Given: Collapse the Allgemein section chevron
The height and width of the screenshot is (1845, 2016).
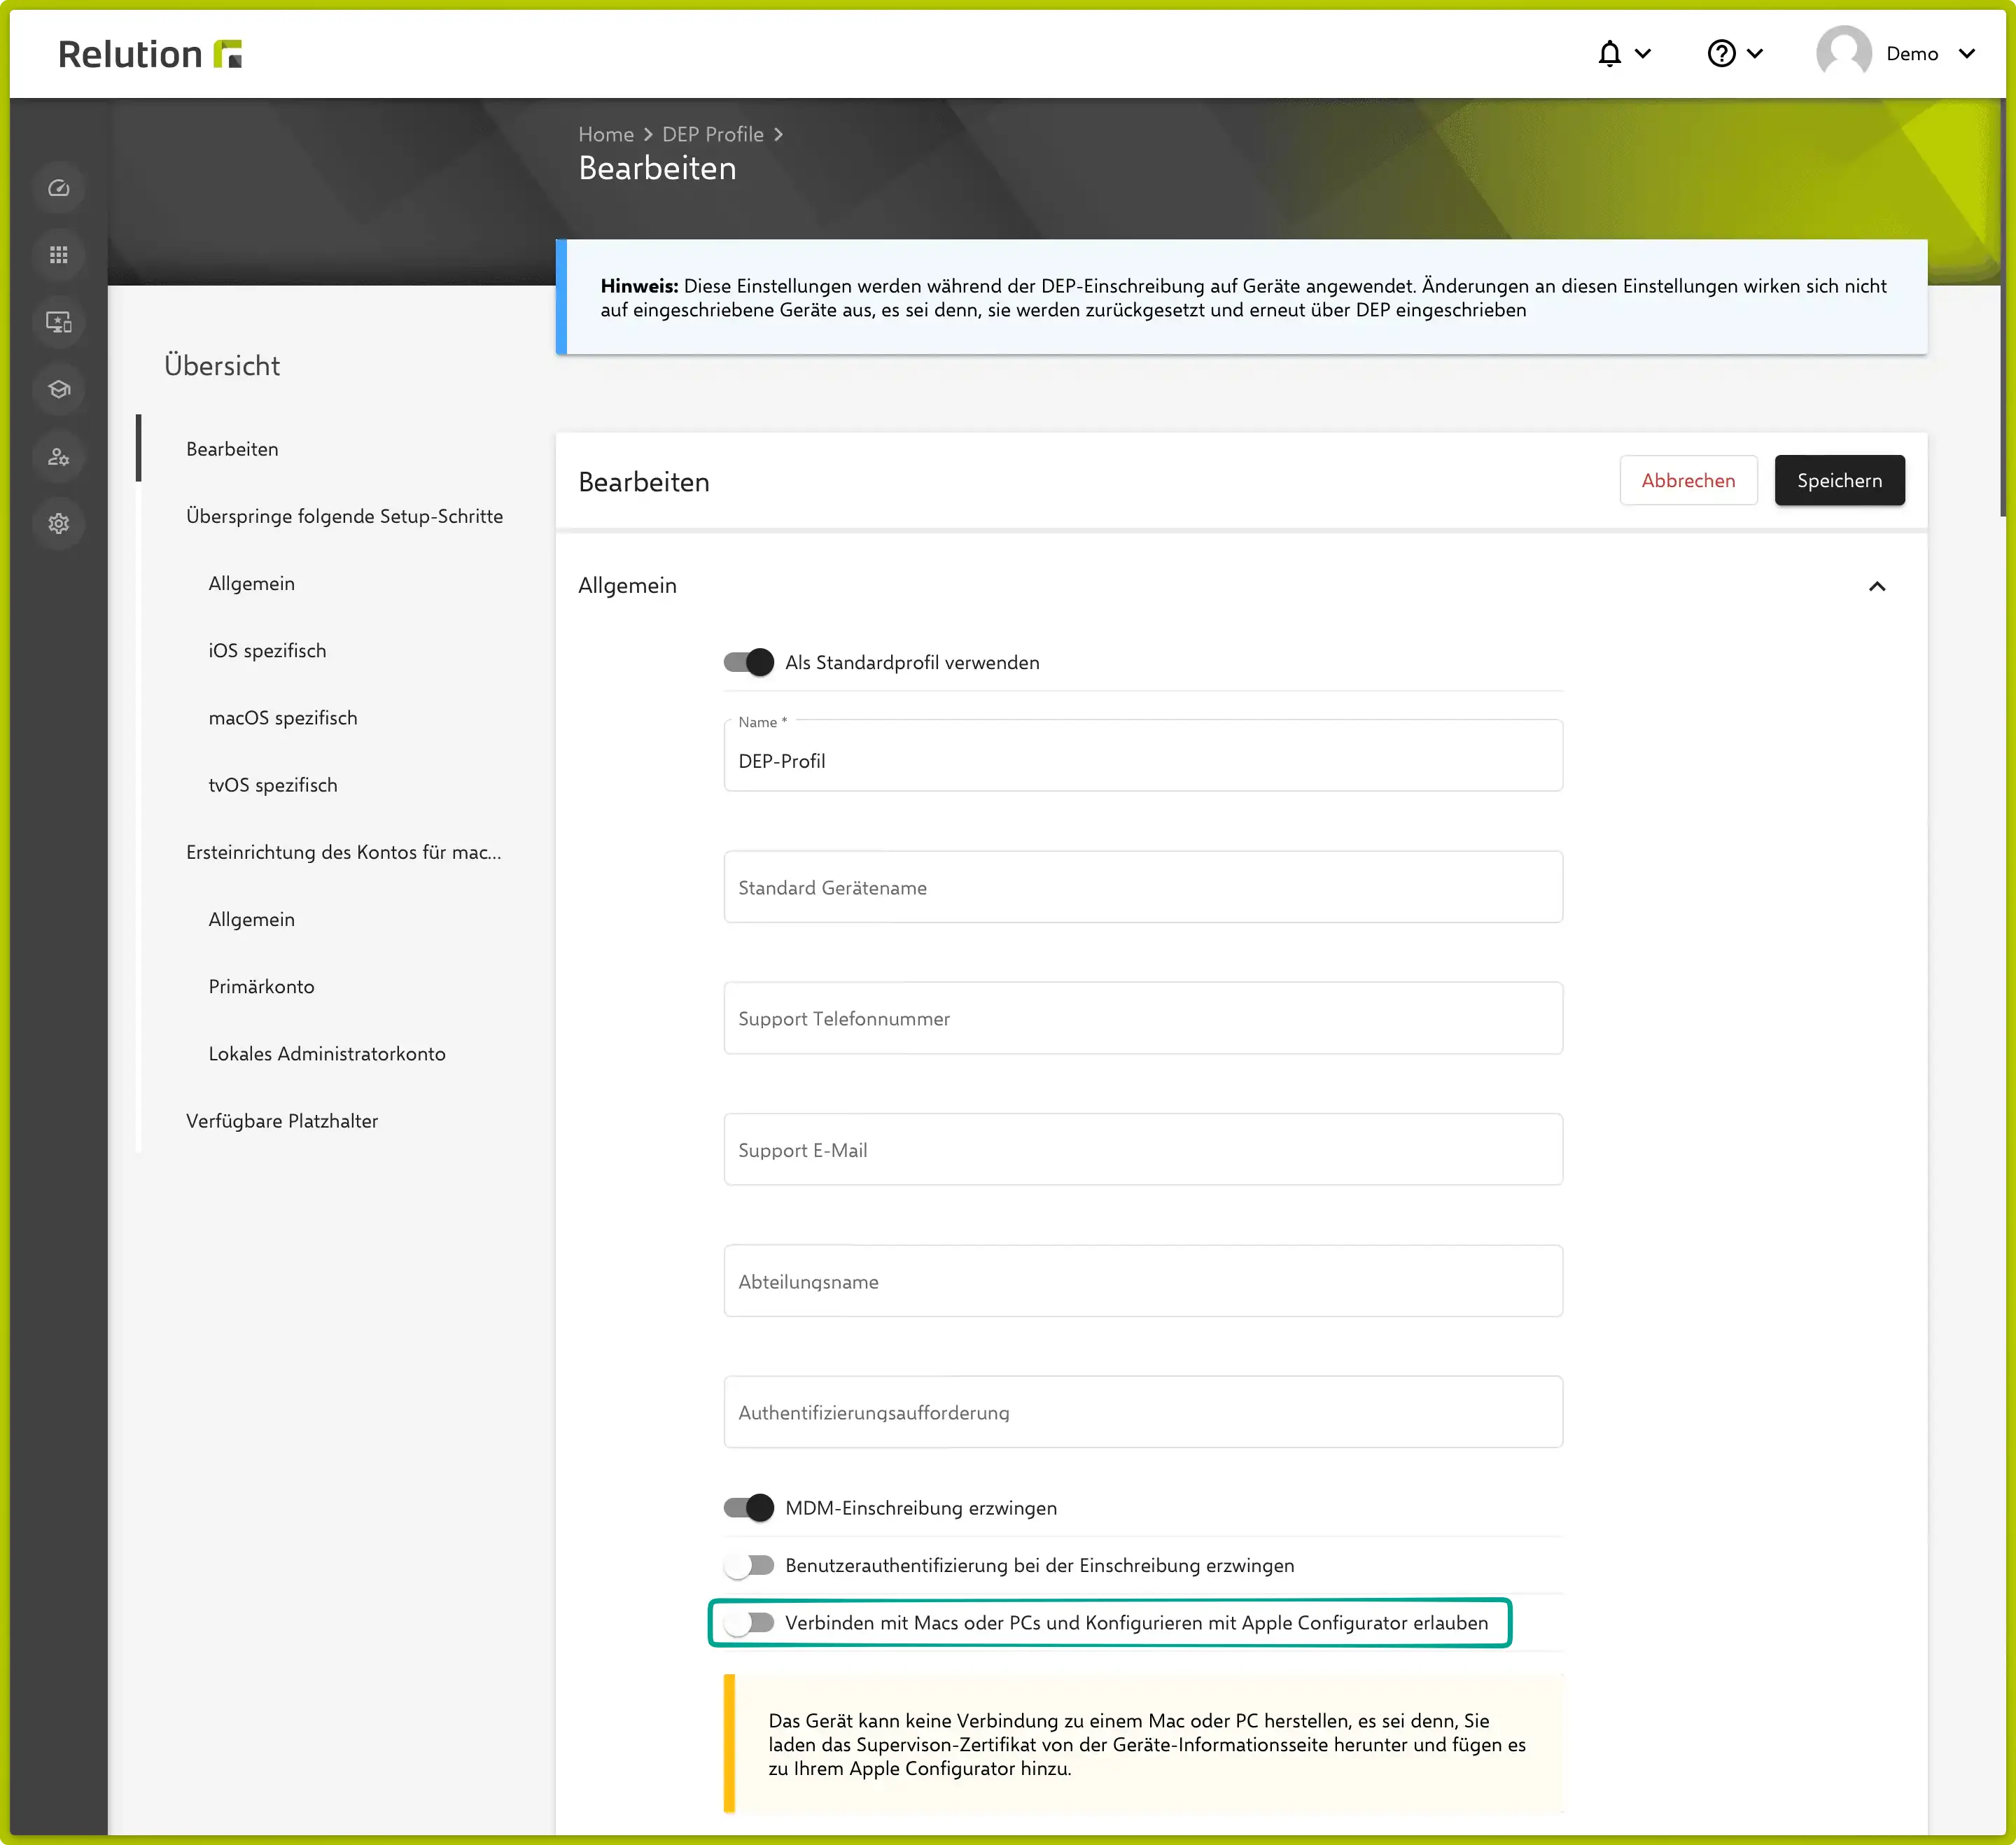Looking at the screenshot, I should (1876, 586).
